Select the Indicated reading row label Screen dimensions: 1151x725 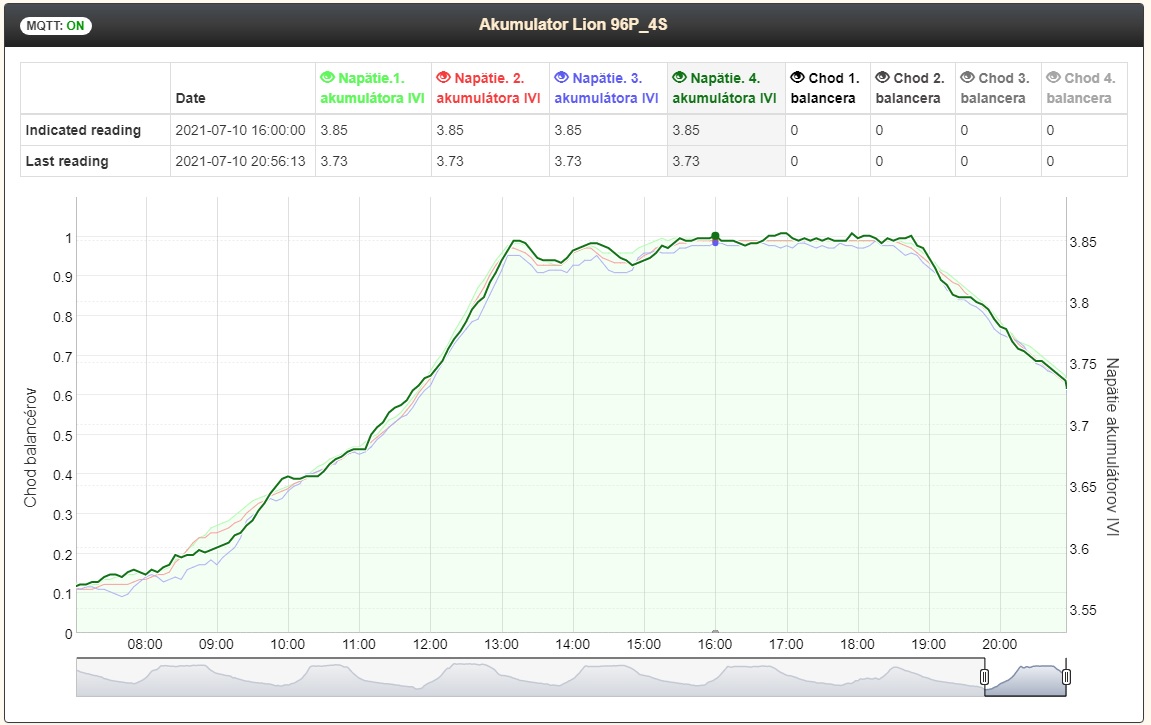pyautogui.click(x=83, y=130)
